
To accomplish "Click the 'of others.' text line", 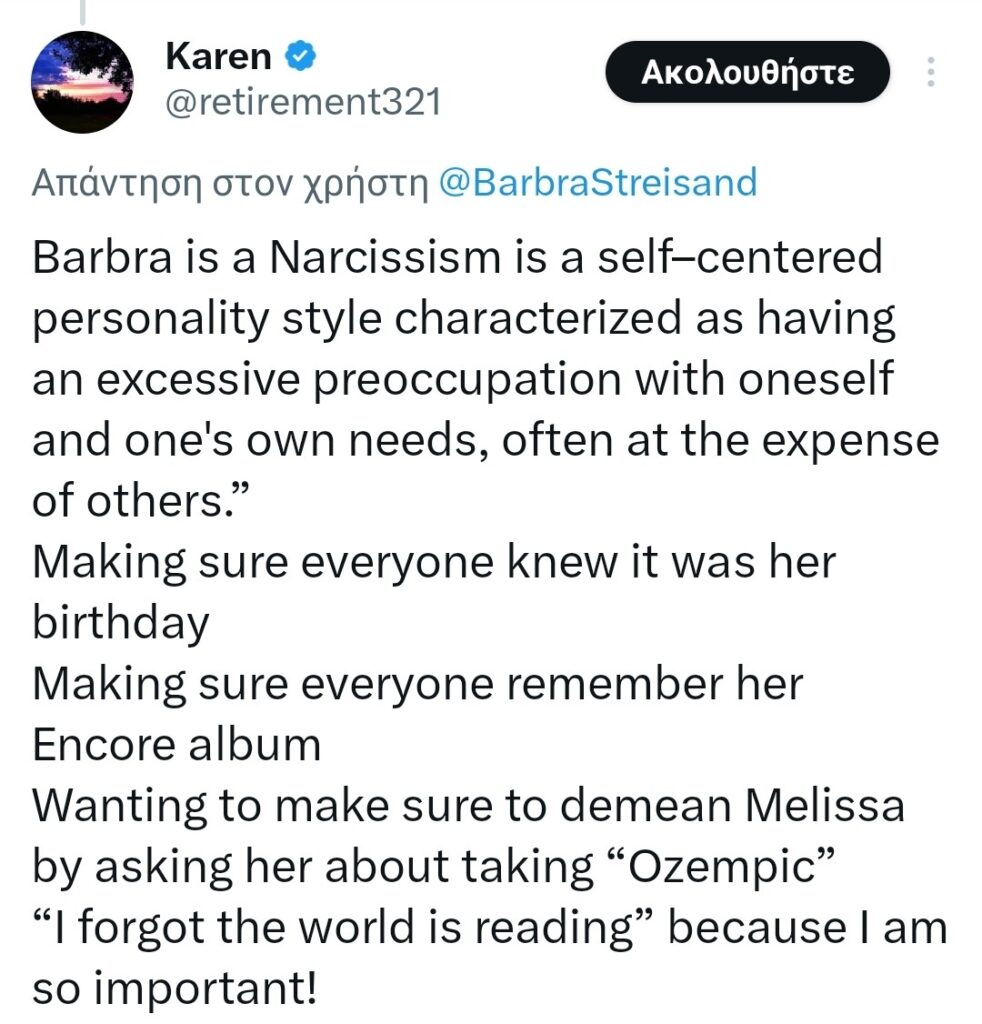I will coord(140,501).
